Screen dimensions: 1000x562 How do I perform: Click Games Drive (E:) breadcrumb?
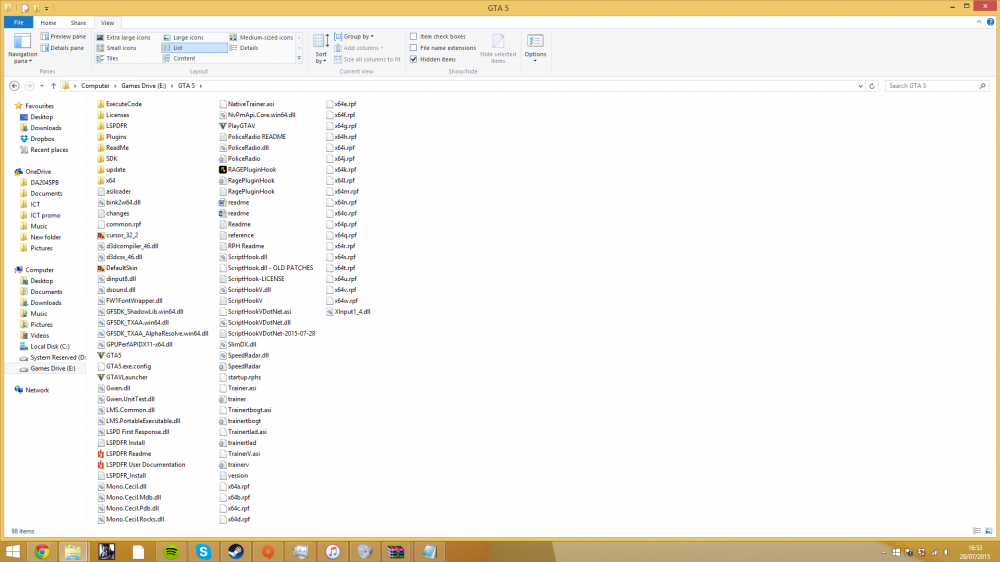click(143, 85)
